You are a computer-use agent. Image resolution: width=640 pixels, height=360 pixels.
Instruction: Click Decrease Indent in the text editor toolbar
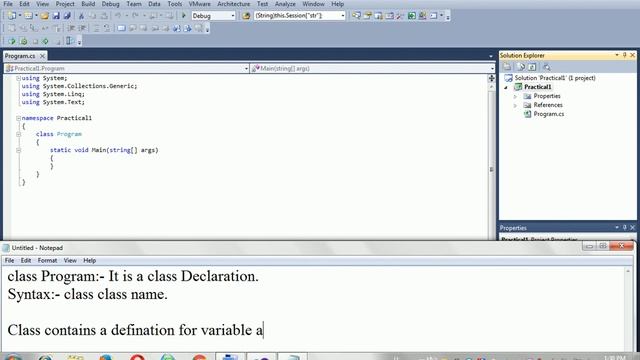71,28
